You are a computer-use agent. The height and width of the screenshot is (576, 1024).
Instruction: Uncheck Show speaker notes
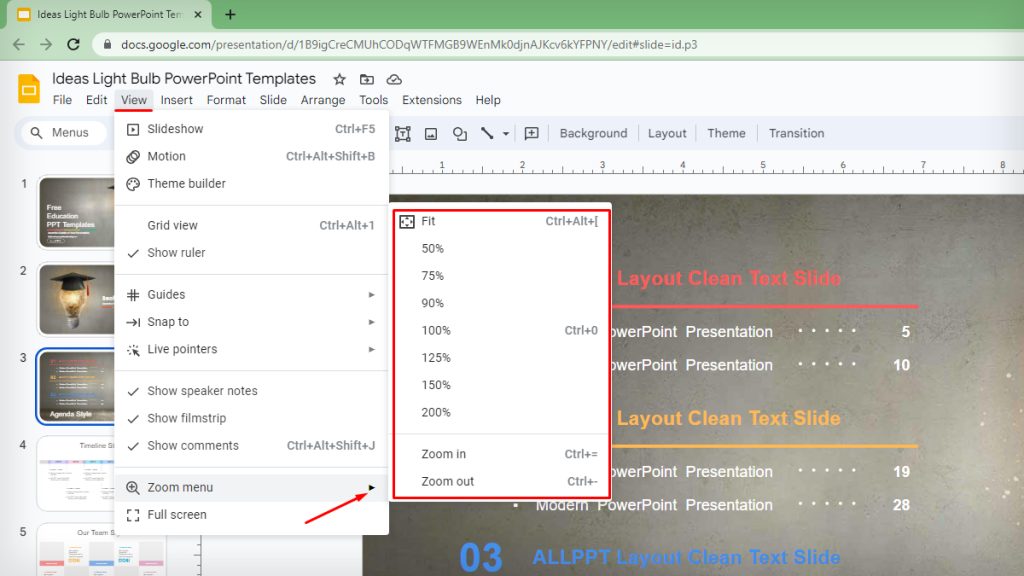202,391
